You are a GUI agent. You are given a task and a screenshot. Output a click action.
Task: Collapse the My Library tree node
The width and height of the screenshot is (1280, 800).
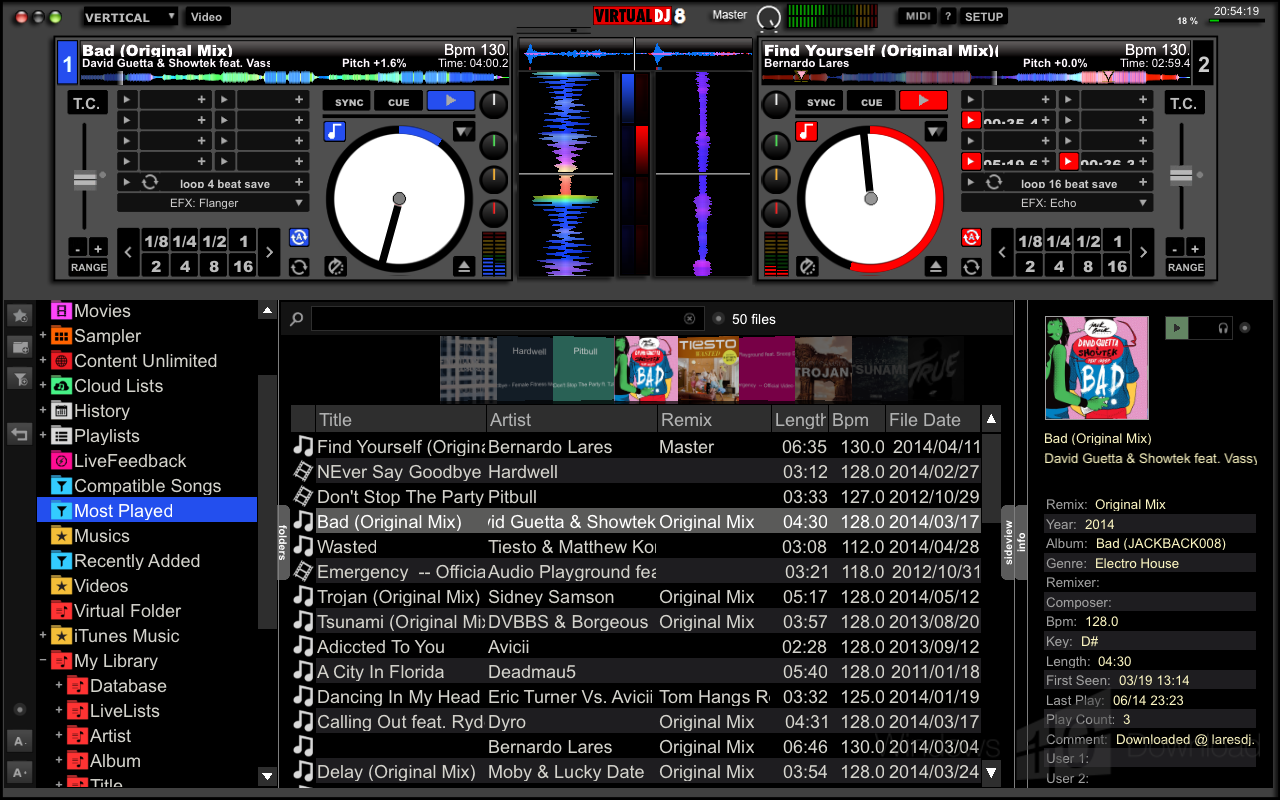(x=43, y=661)
